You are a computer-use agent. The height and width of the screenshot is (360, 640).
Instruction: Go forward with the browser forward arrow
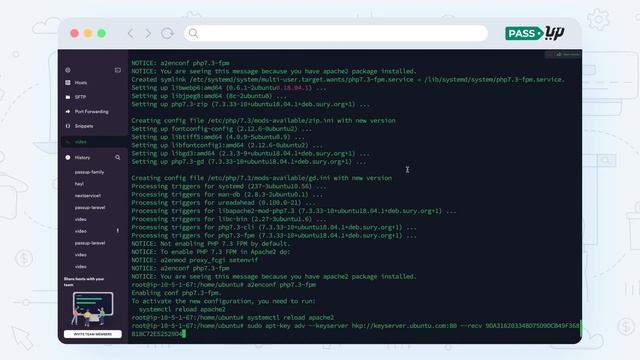coord(148,33)
